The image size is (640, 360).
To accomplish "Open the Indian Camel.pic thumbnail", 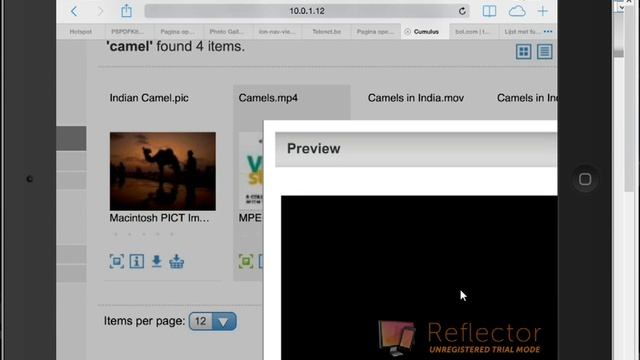I will click(x=163, y=171).
